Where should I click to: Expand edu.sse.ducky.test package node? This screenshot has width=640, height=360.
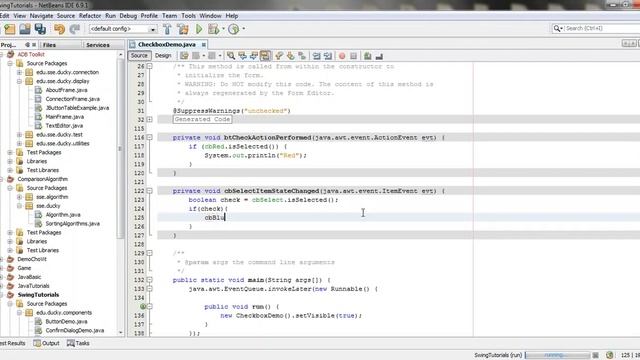pos(20,134)
